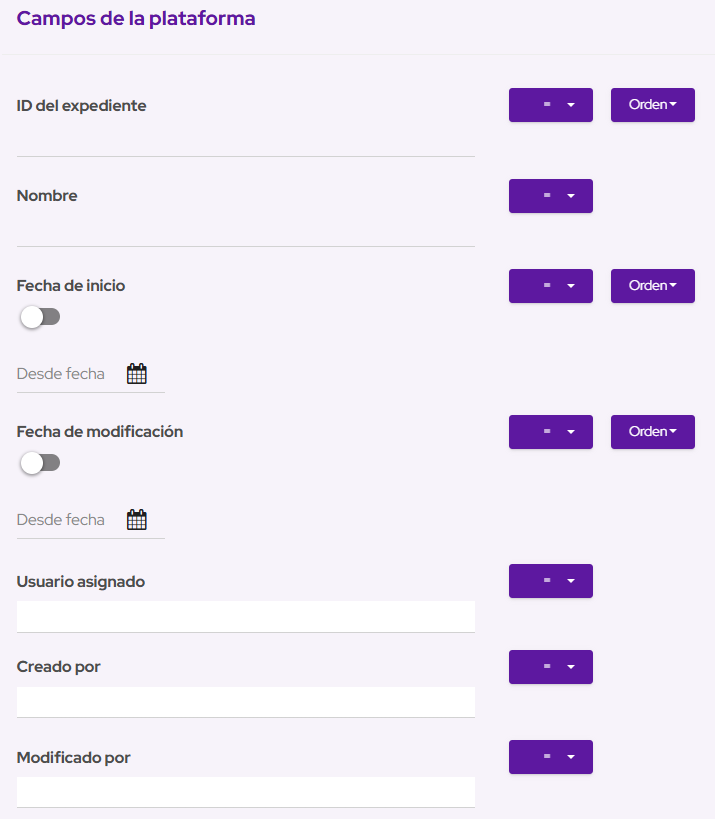Expand Orden menu for Fecha de modificación
715x819 pixels.
pos(653,432)
